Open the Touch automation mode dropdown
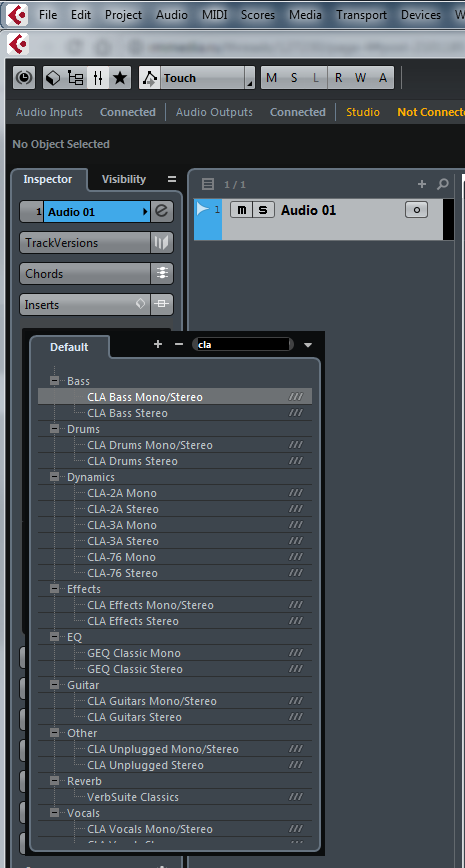Image resolution: width=465 pixels, height=868 pixels. (207, 78)
